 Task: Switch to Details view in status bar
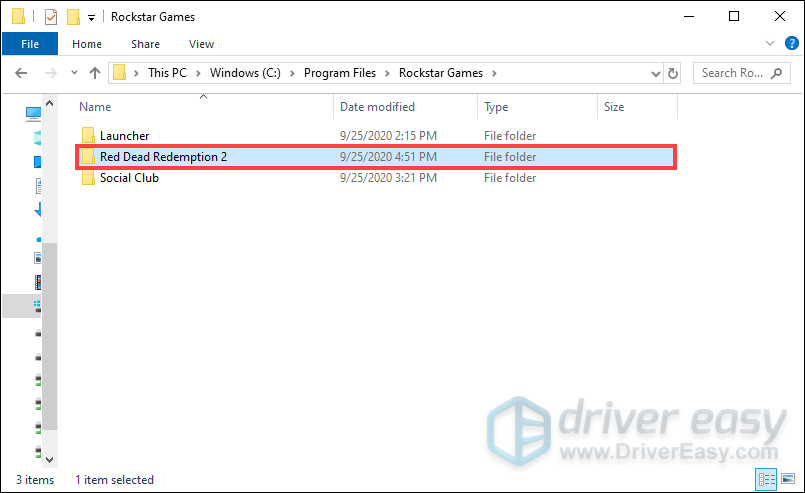766,479
